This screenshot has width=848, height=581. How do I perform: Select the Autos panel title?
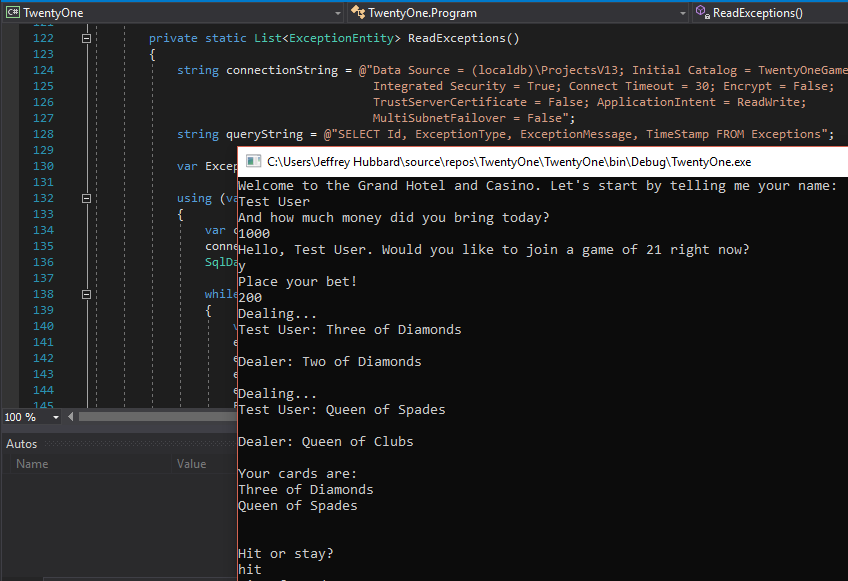click(22, 444)
